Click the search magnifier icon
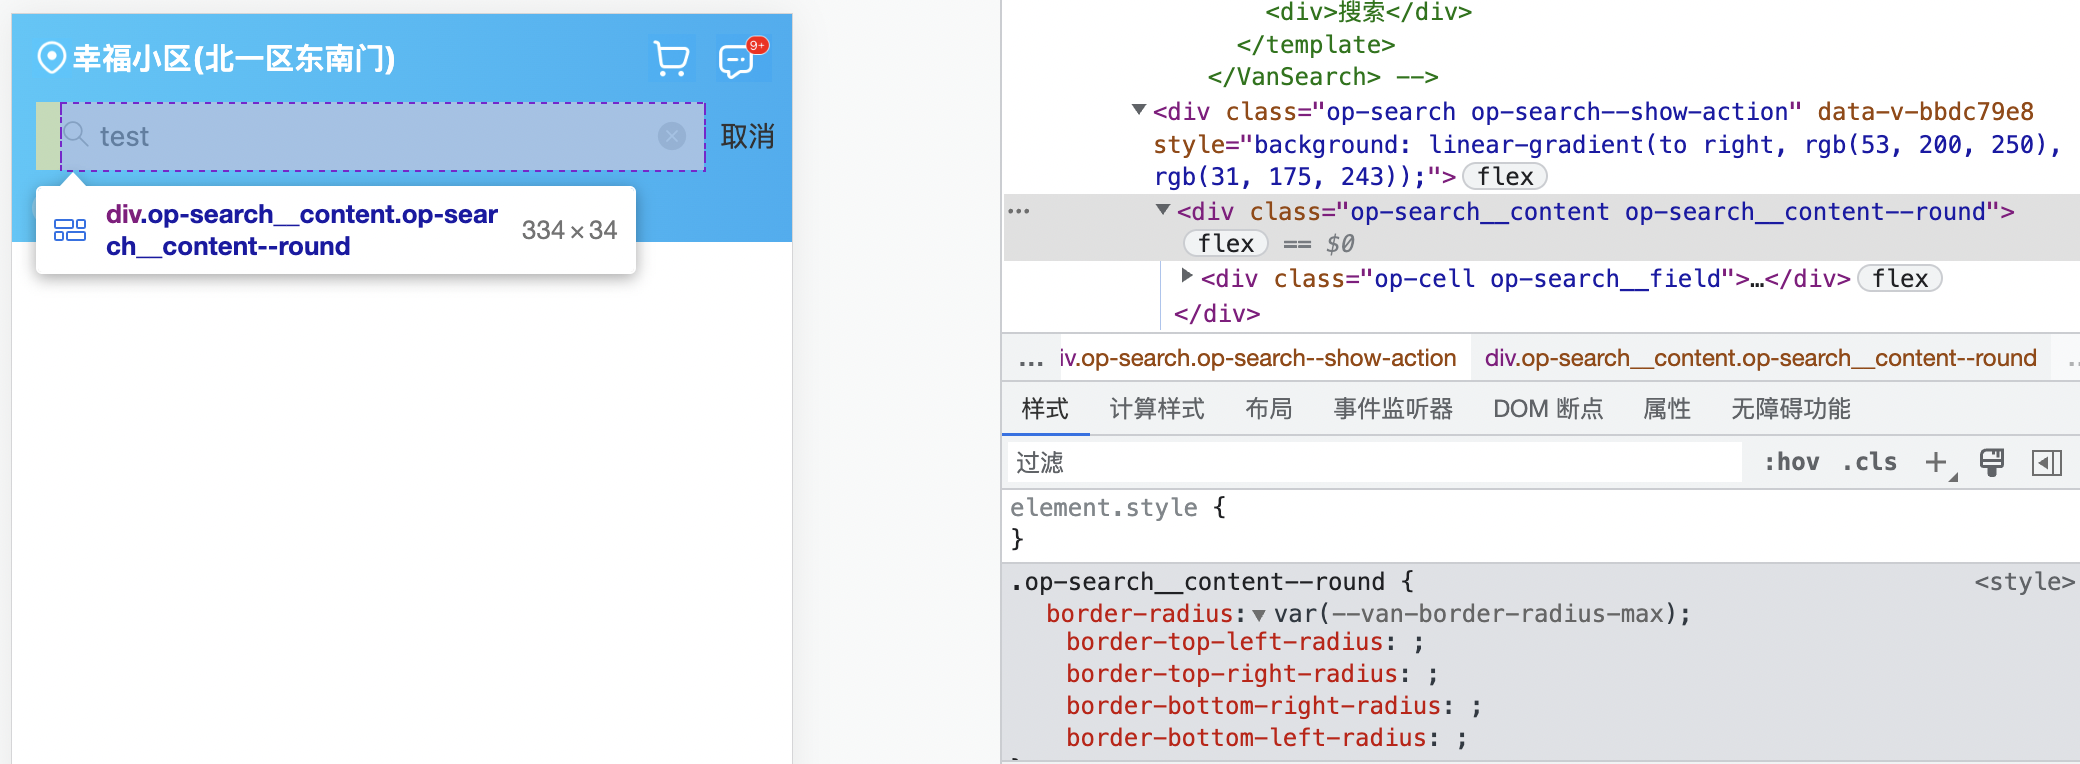 [77, 135]
